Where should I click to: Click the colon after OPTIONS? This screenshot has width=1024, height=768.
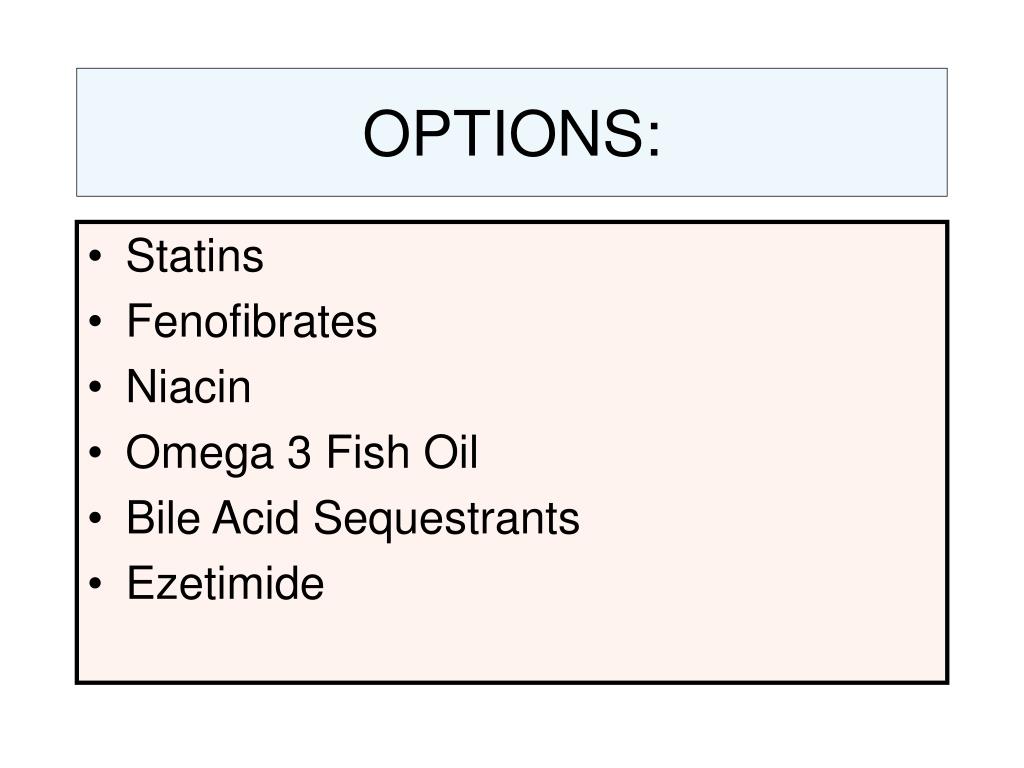(654, 140)
